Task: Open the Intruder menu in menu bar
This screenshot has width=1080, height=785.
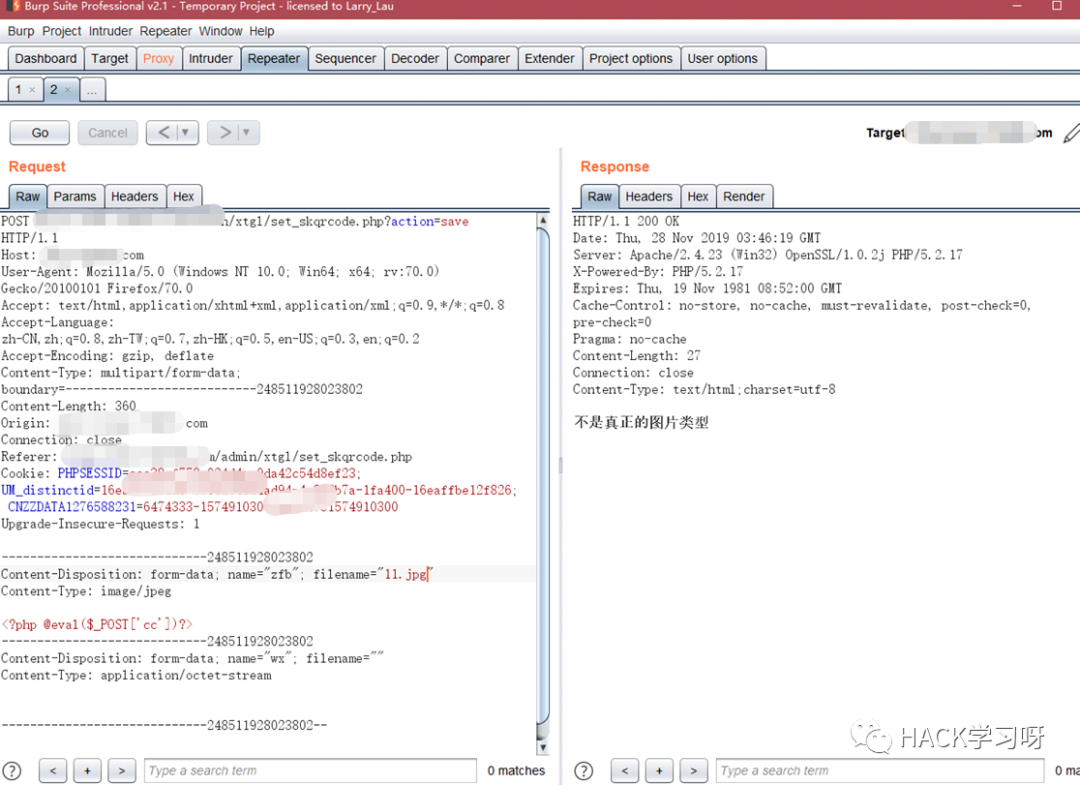Action: coord(110,31)
